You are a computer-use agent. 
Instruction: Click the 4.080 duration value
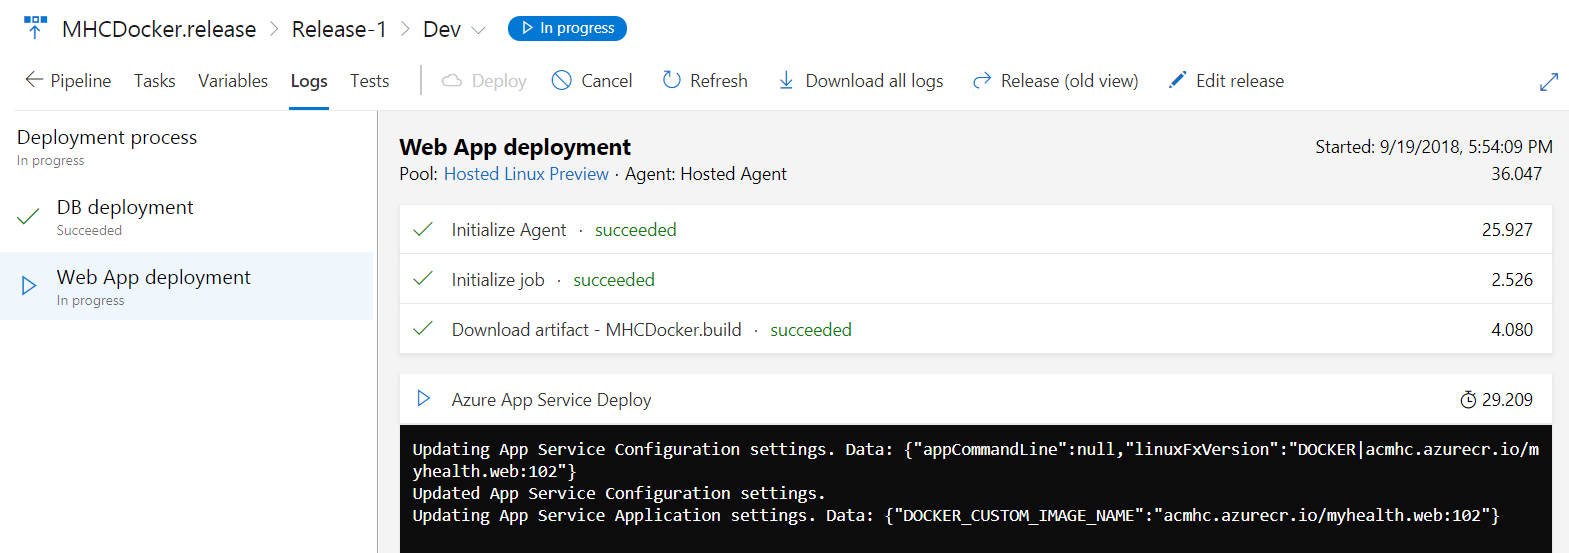[x=1512, y=330]
